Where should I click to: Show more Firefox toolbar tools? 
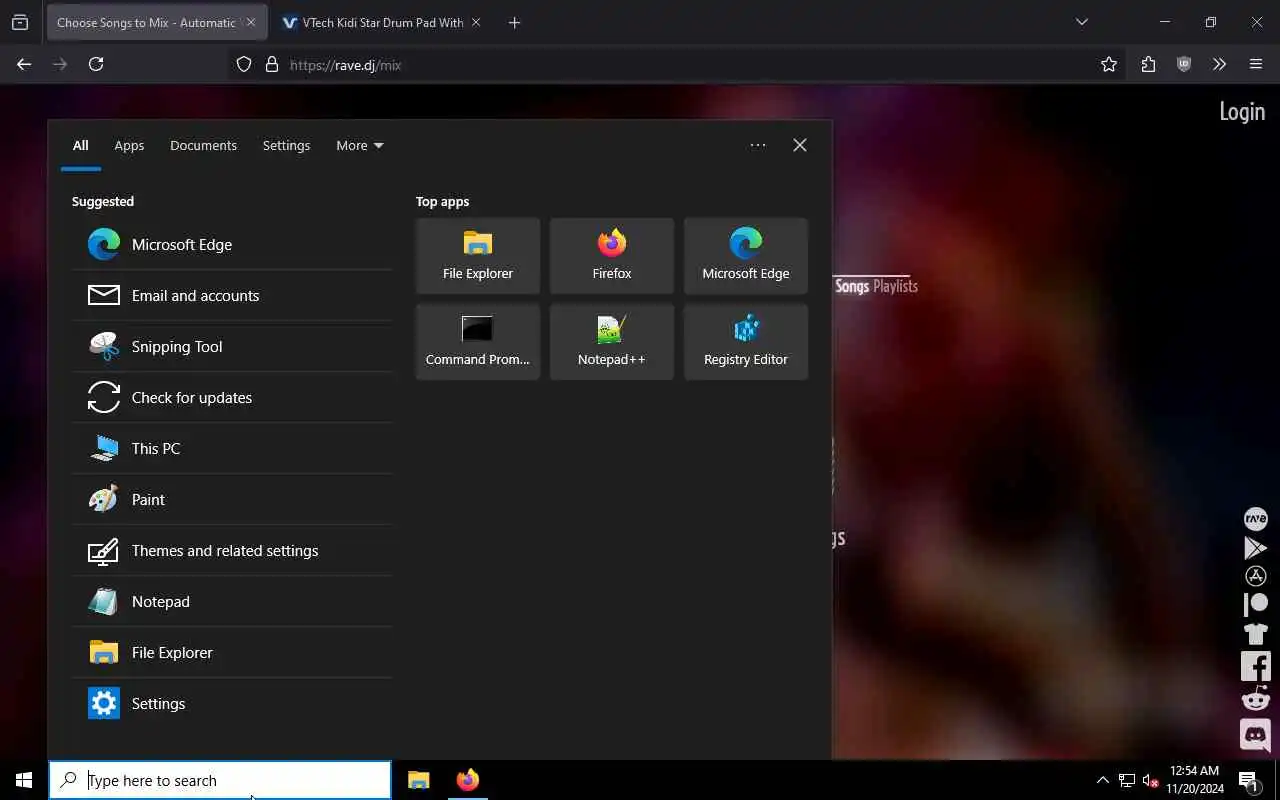(1219, 64)
